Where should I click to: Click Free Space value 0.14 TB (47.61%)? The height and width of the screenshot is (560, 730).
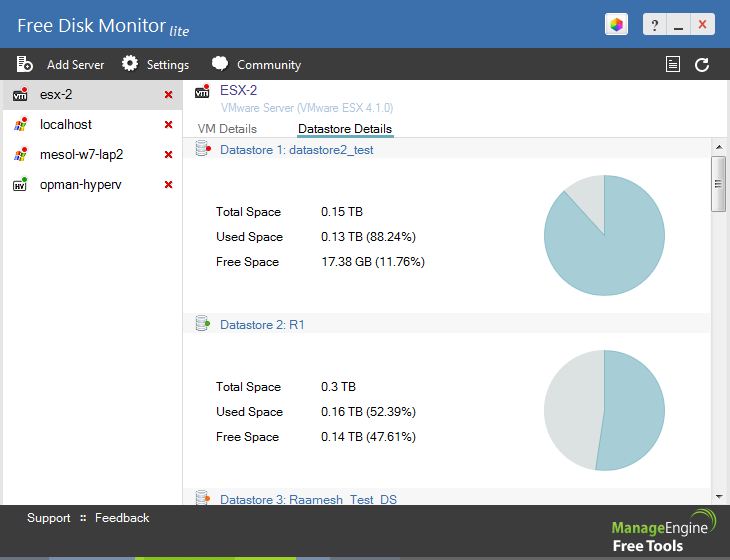coord(368,437)
